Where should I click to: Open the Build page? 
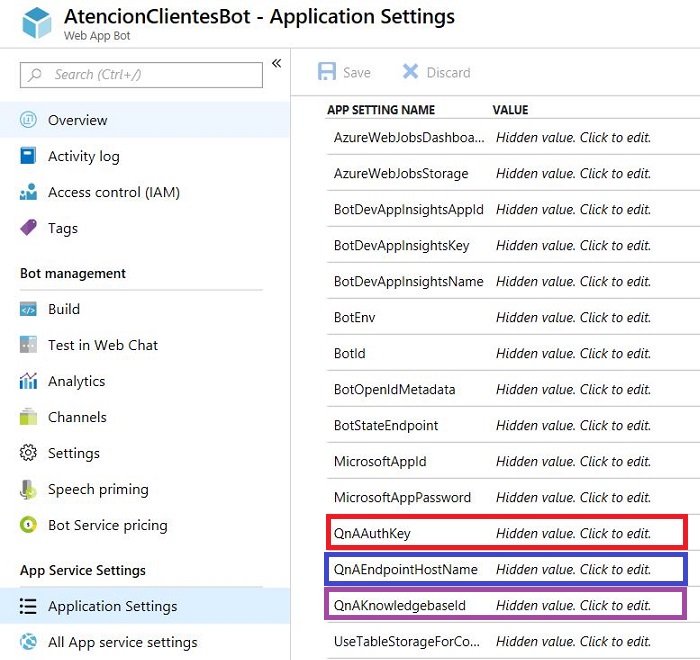click(145, 309)
